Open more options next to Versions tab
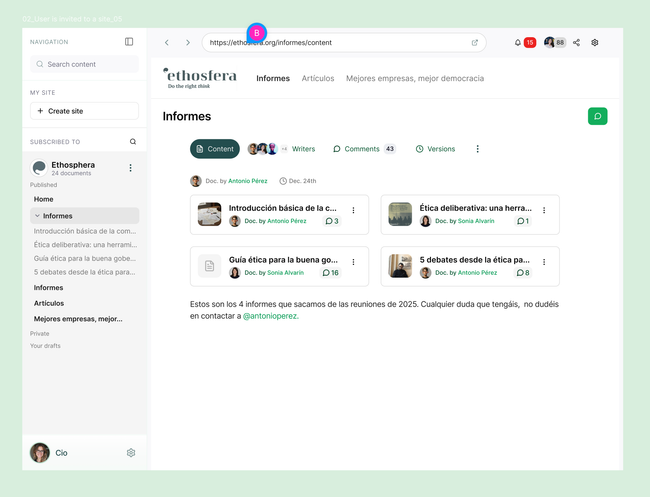 click(x=477, y=149)
